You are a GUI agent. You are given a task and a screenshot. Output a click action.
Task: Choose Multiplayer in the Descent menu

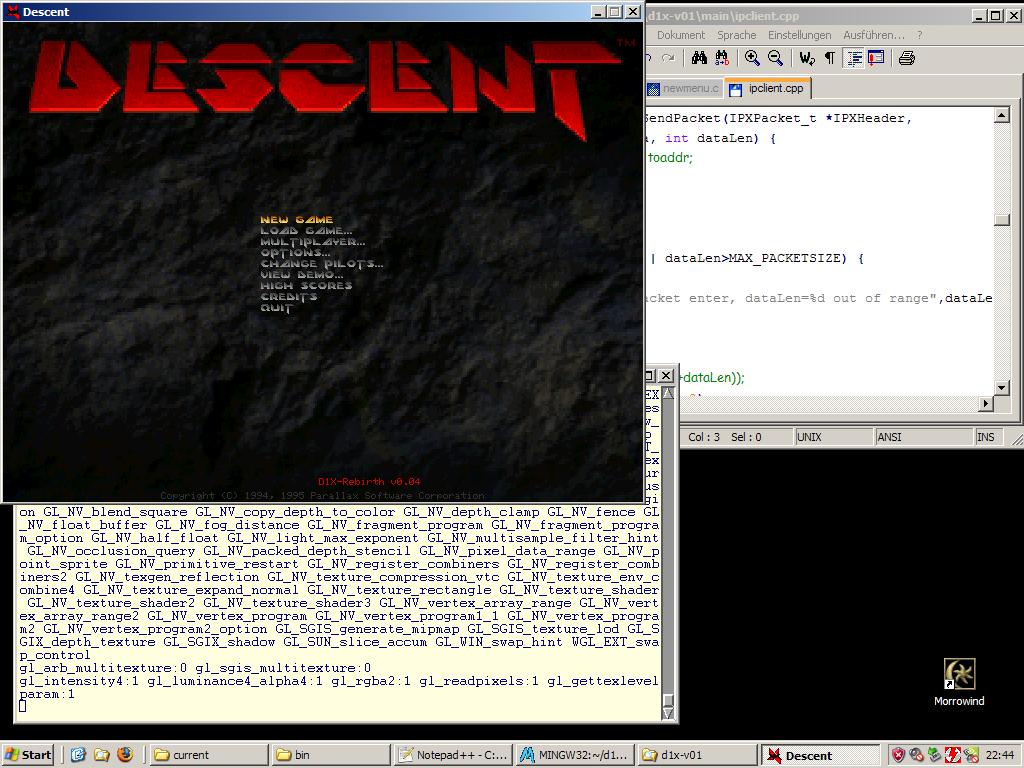coord(313,242)
